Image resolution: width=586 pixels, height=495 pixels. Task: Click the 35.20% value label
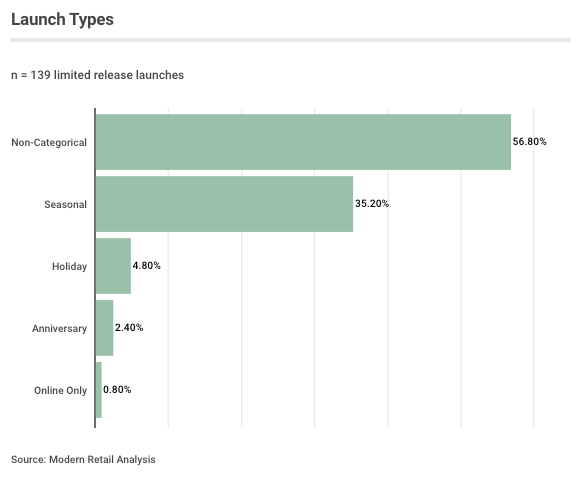tap(372, 204)
